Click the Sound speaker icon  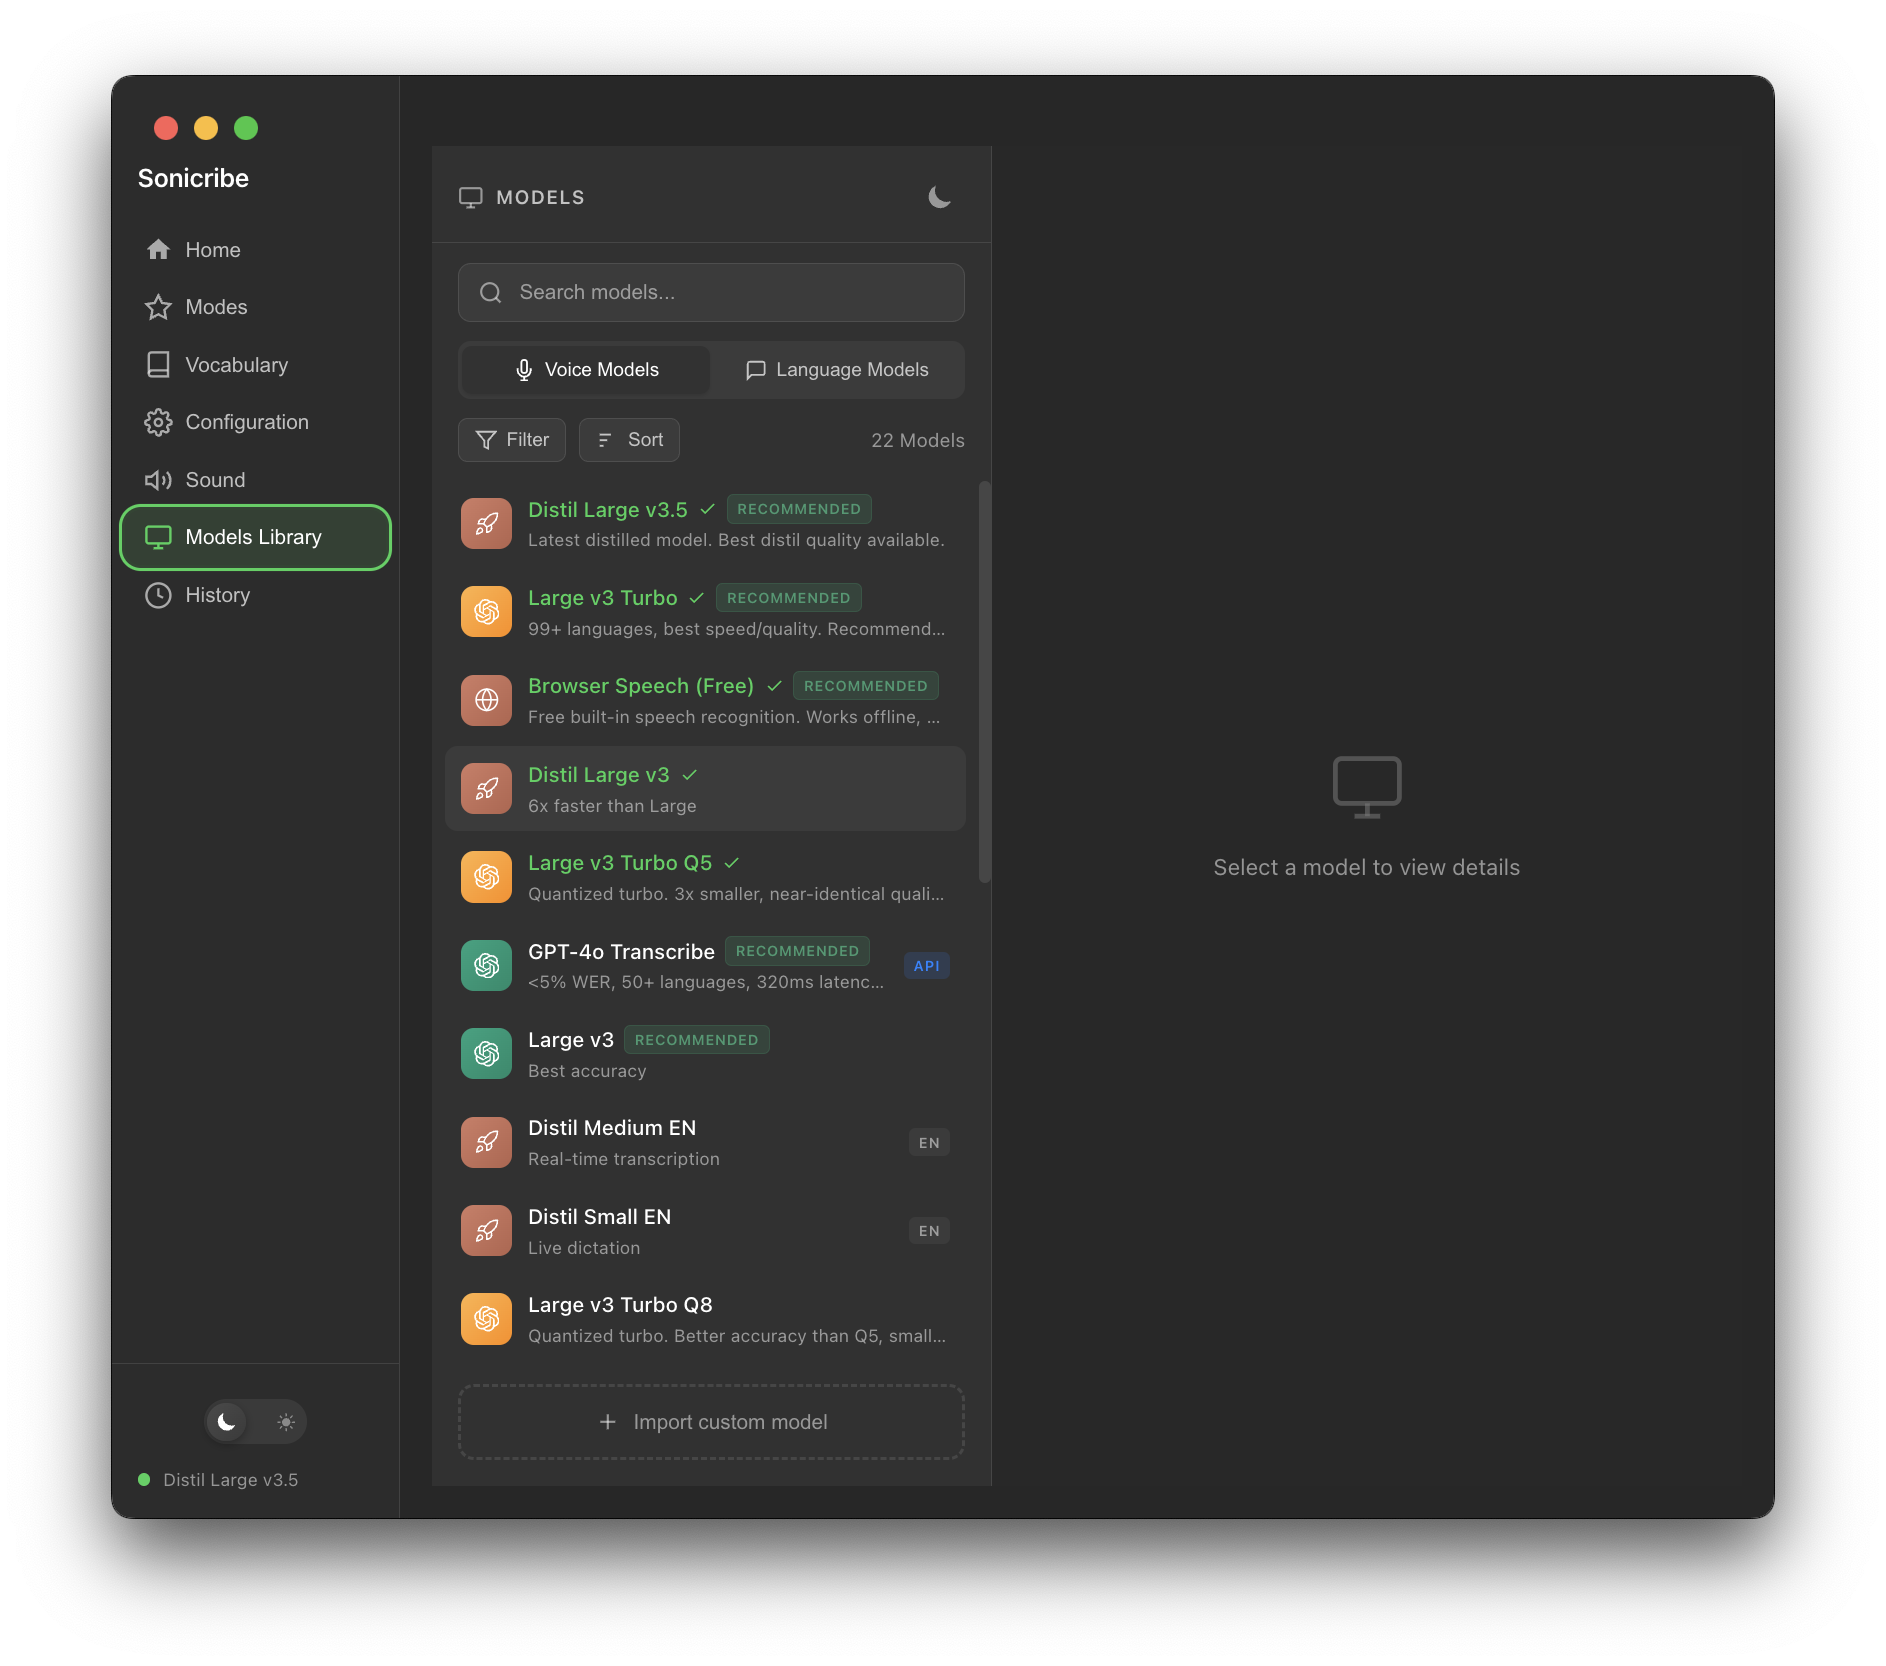pyautogui.click(x=158, y=480)
